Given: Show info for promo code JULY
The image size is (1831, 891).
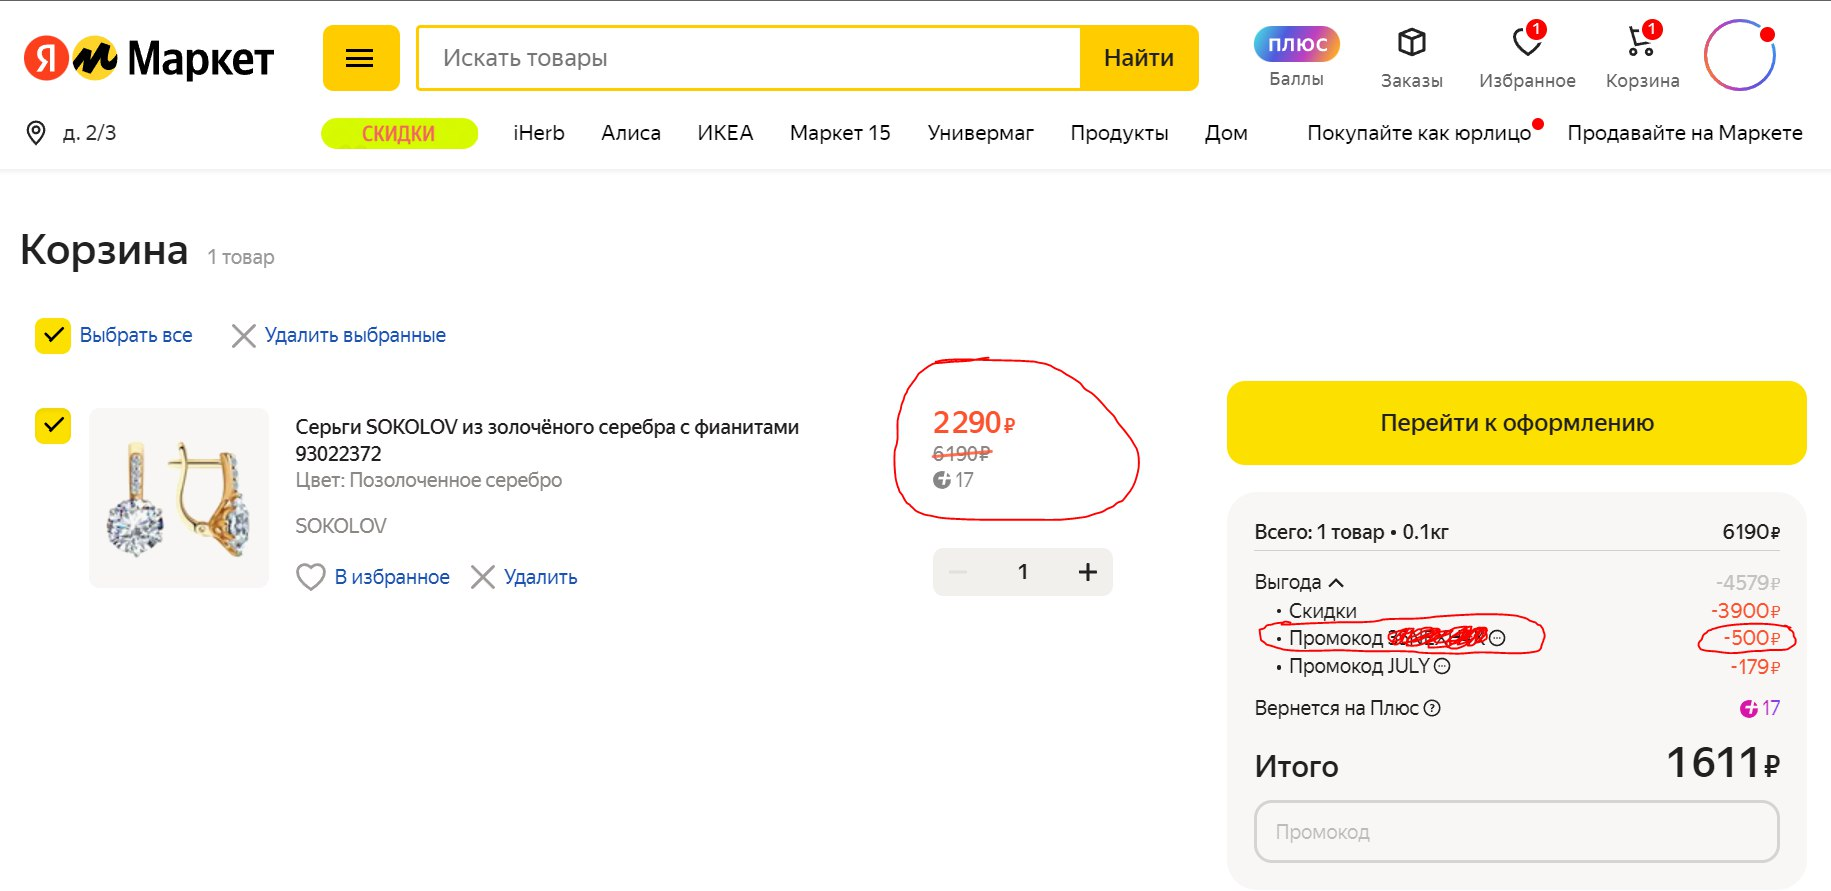Looking at the screenshot, I should (x=1442, y=666).
